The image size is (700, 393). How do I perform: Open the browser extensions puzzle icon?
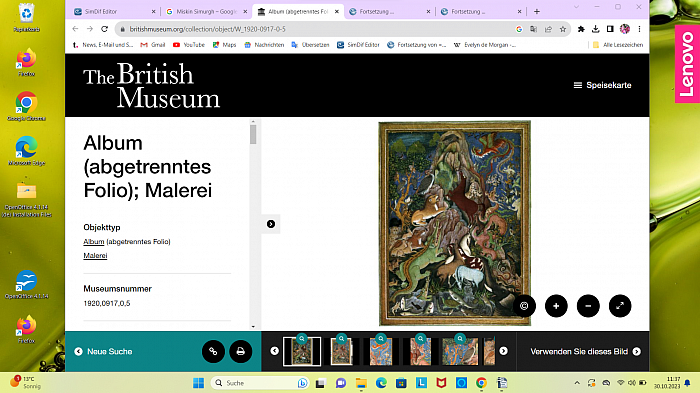point(581,29)
